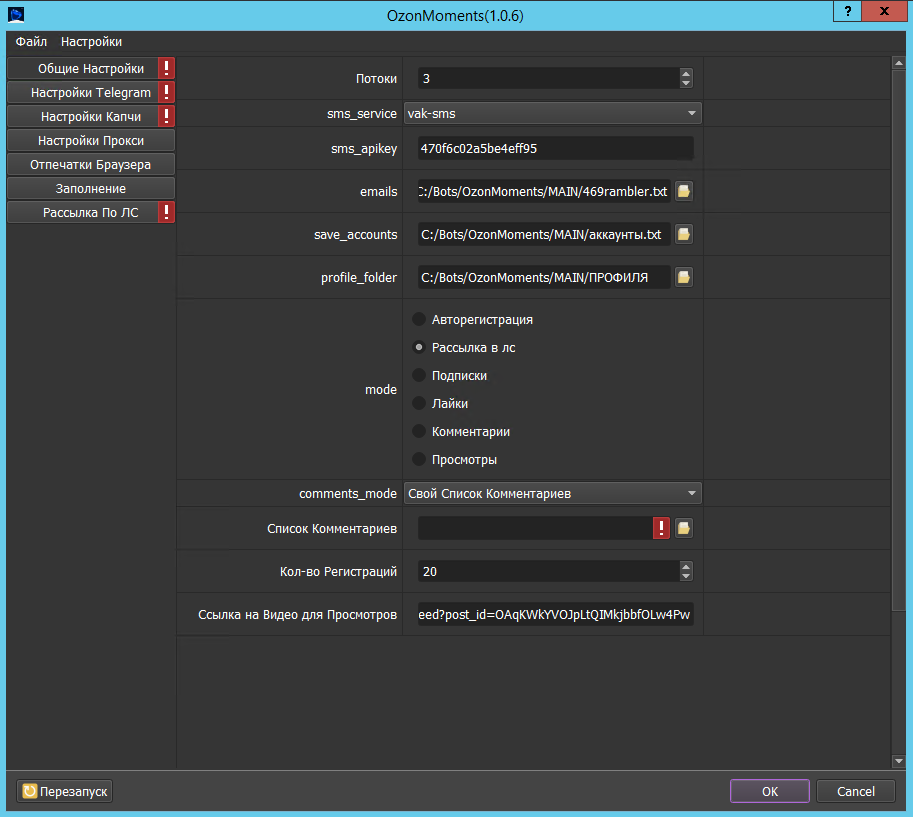Screen dimensions: 913x817
Task: Decrease Потоки value with down arrow
Action: point(686,83)
